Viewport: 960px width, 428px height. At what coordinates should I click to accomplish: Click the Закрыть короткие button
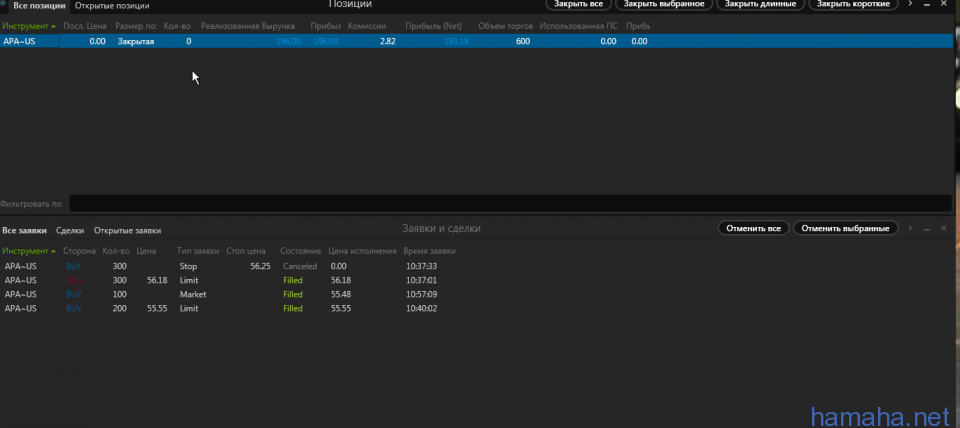pyautogui.click(x=853, y=4)
